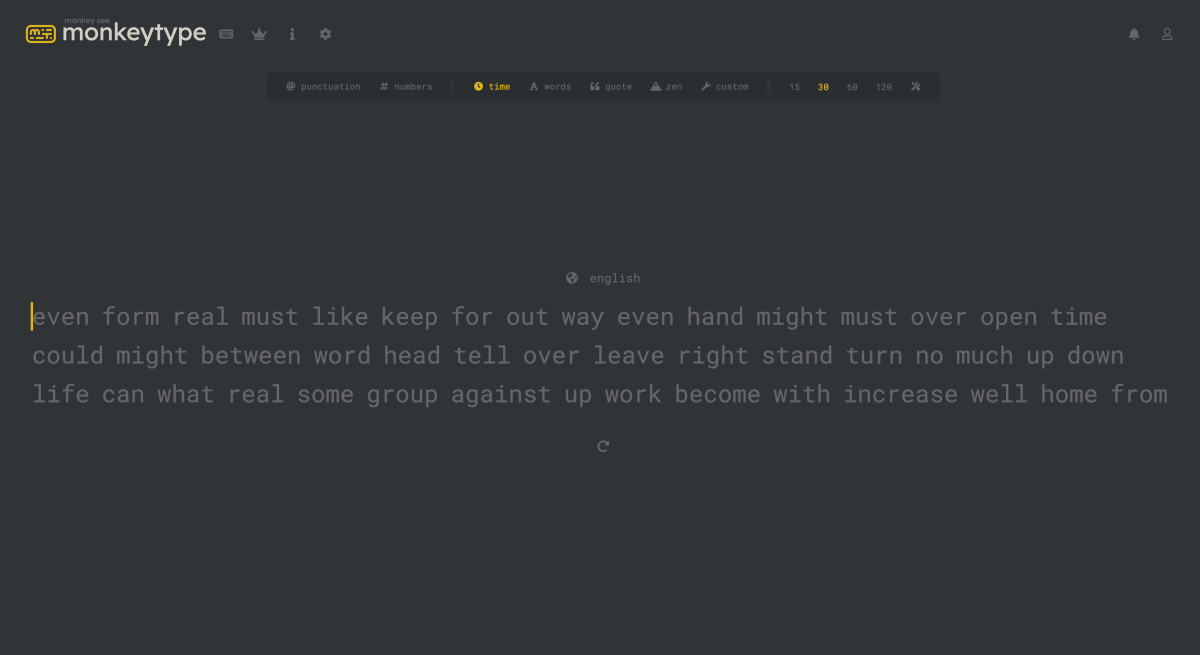Select the words mode
This screenshot has height=655, width=1200.
pyautogui.click(x=550, y=87)
